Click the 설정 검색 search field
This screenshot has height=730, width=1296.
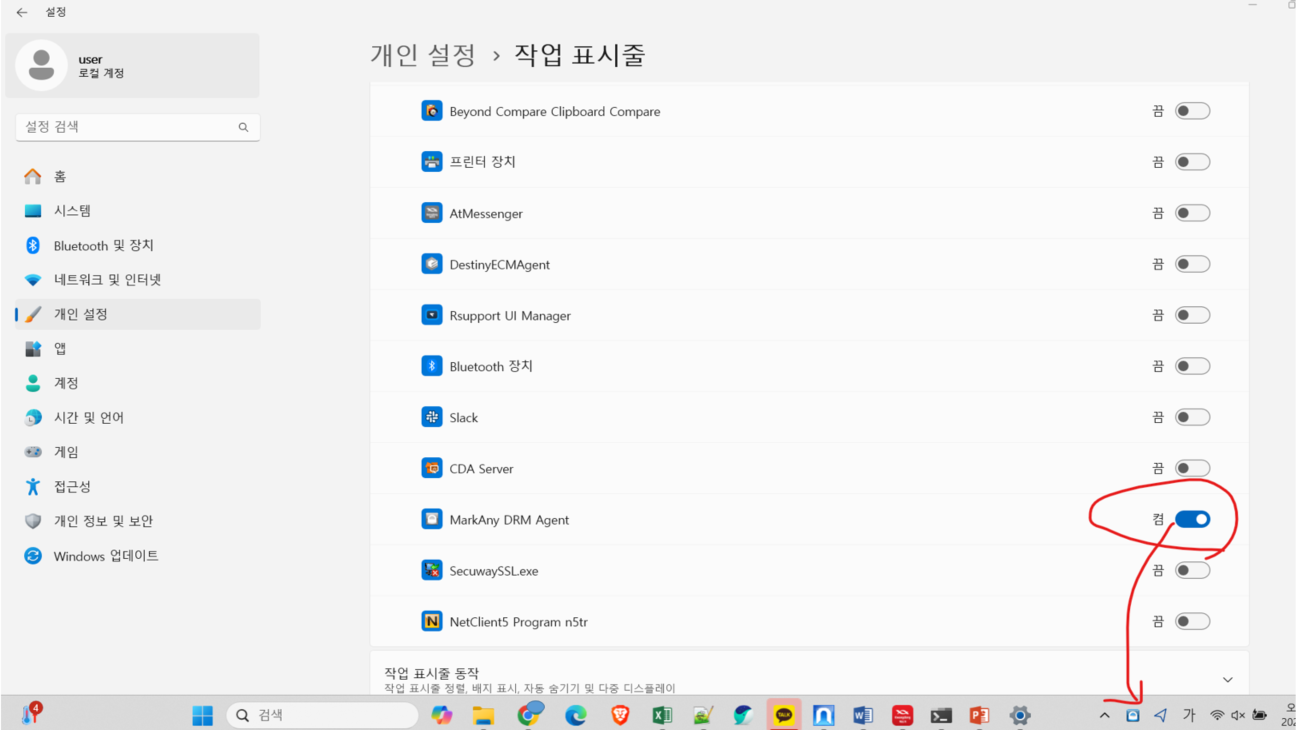(138, 127)
